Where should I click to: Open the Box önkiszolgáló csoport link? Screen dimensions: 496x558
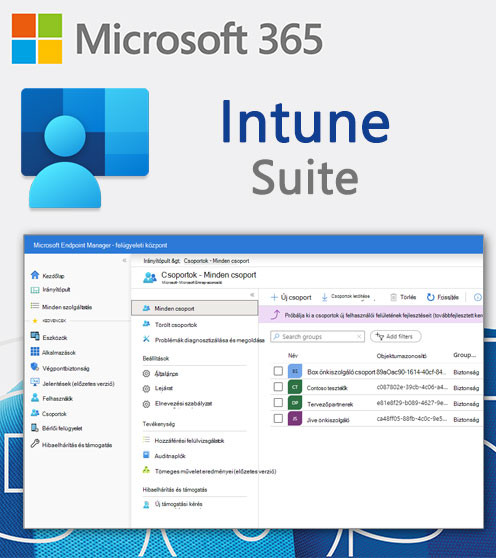341,372
